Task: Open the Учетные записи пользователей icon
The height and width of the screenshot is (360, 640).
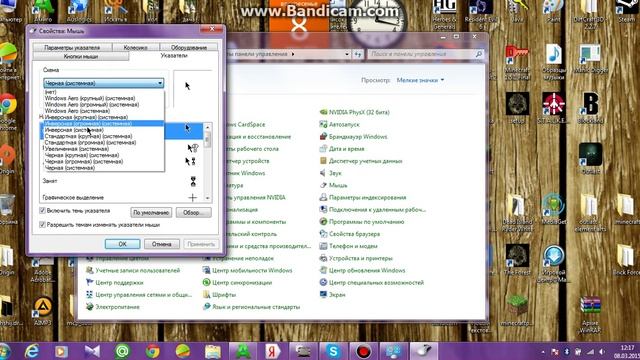Action: pyautogui.click(x=90, y=270)
